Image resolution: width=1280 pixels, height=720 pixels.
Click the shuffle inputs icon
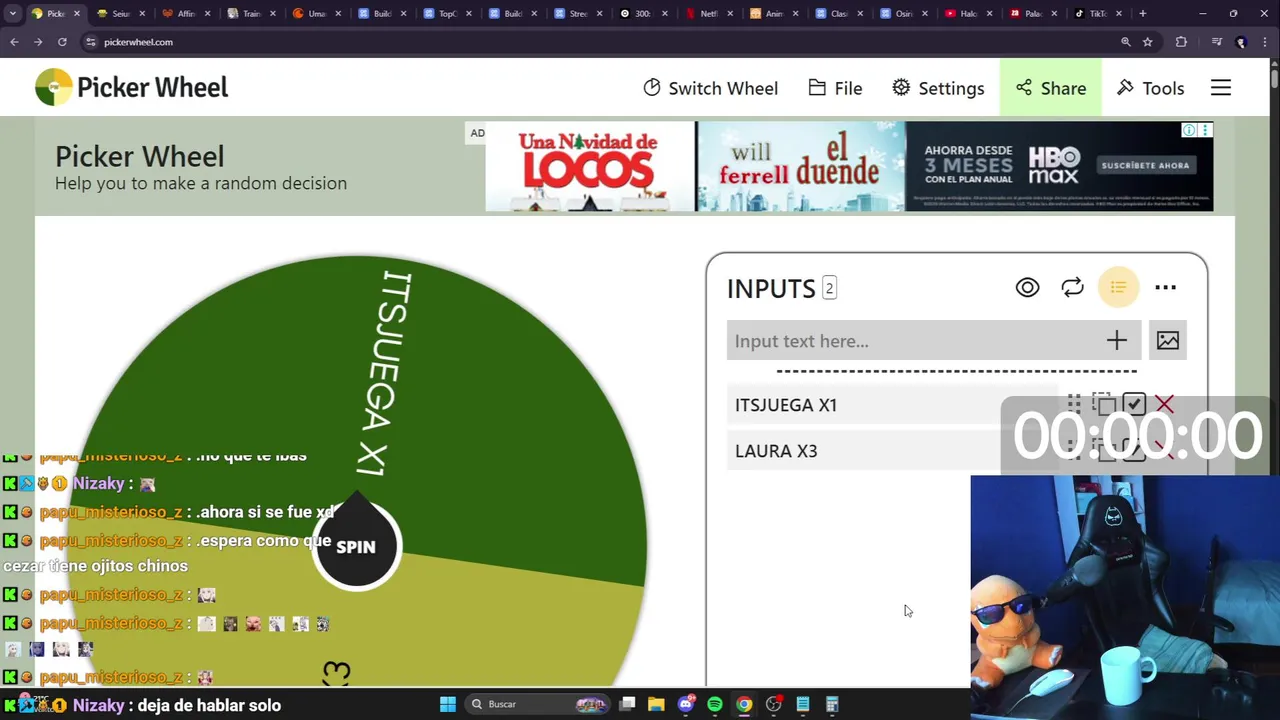click(1072, 288)
